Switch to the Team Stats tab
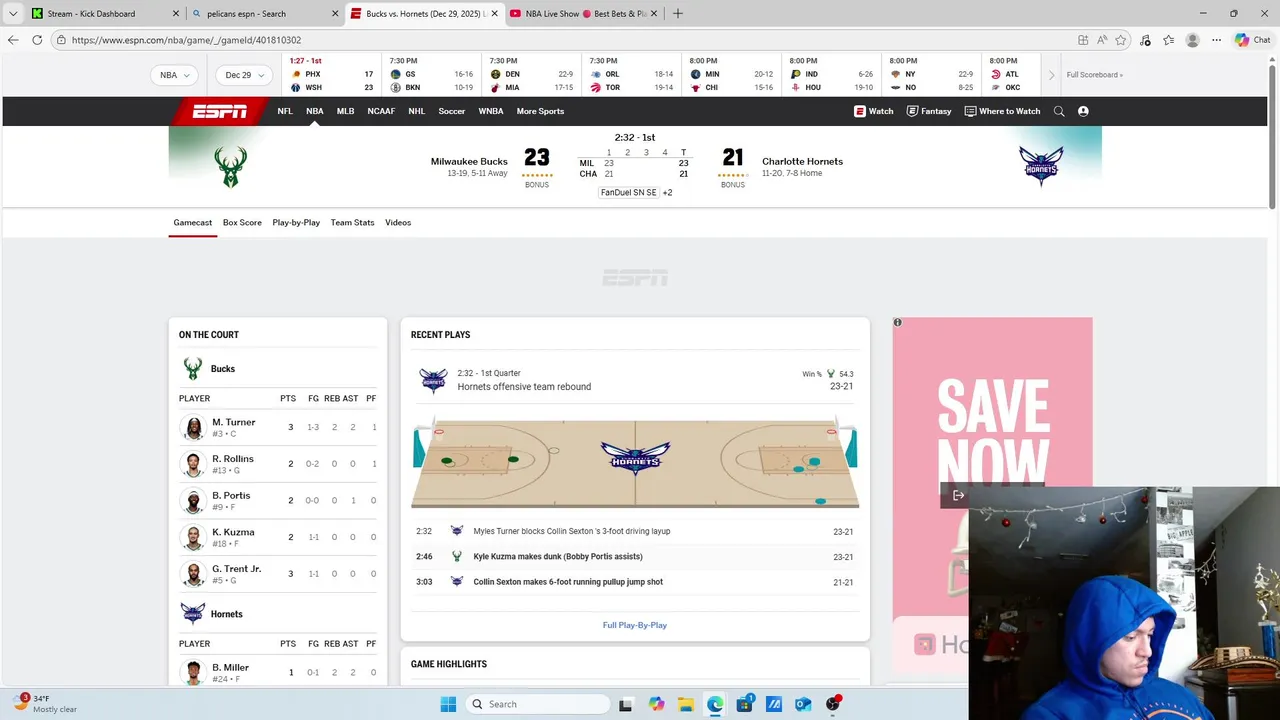The width and height of the screenshot is (1280, 720). (352, 222)
